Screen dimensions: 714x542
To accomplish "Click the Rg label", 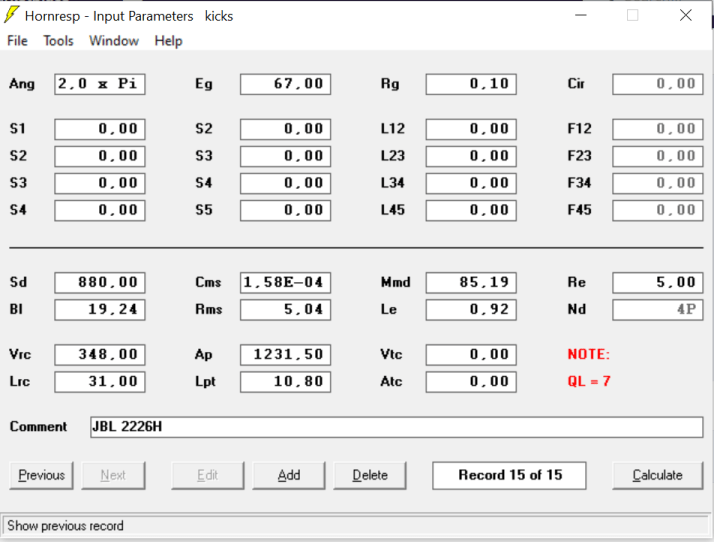I will pyautogui.click(x=390, y=84).
